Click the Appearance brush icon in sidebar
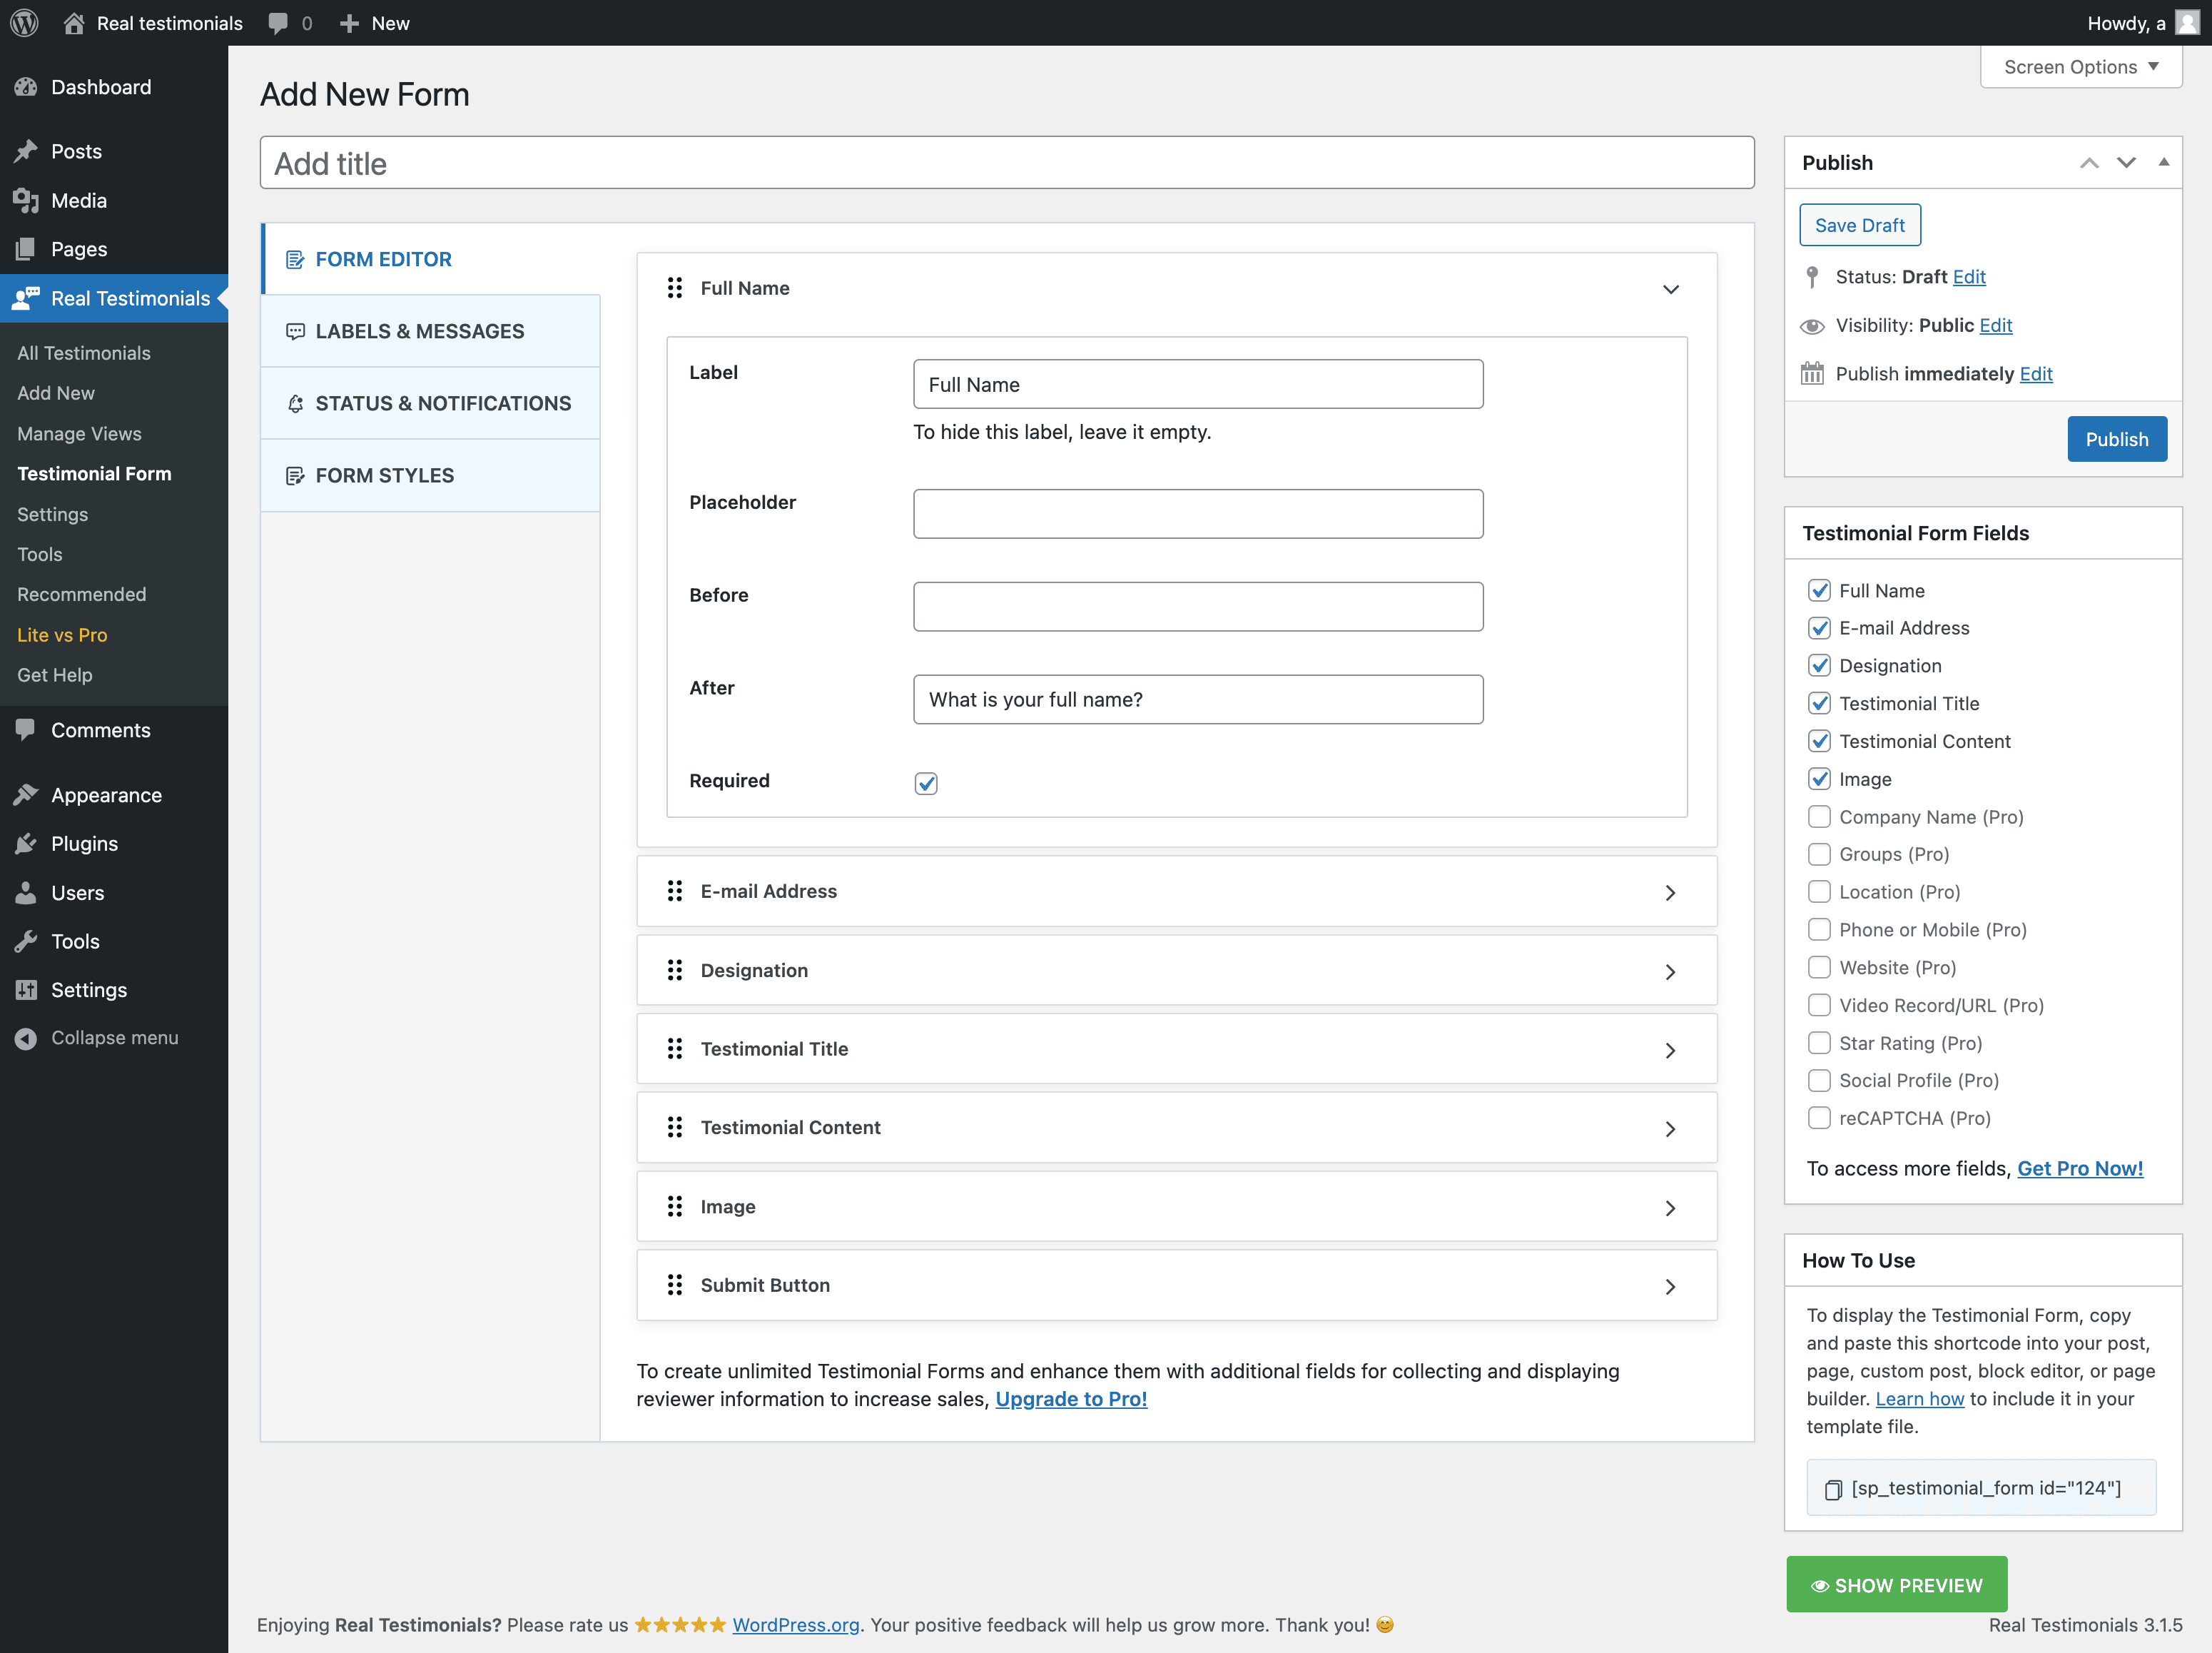 (x=26, y=795)
